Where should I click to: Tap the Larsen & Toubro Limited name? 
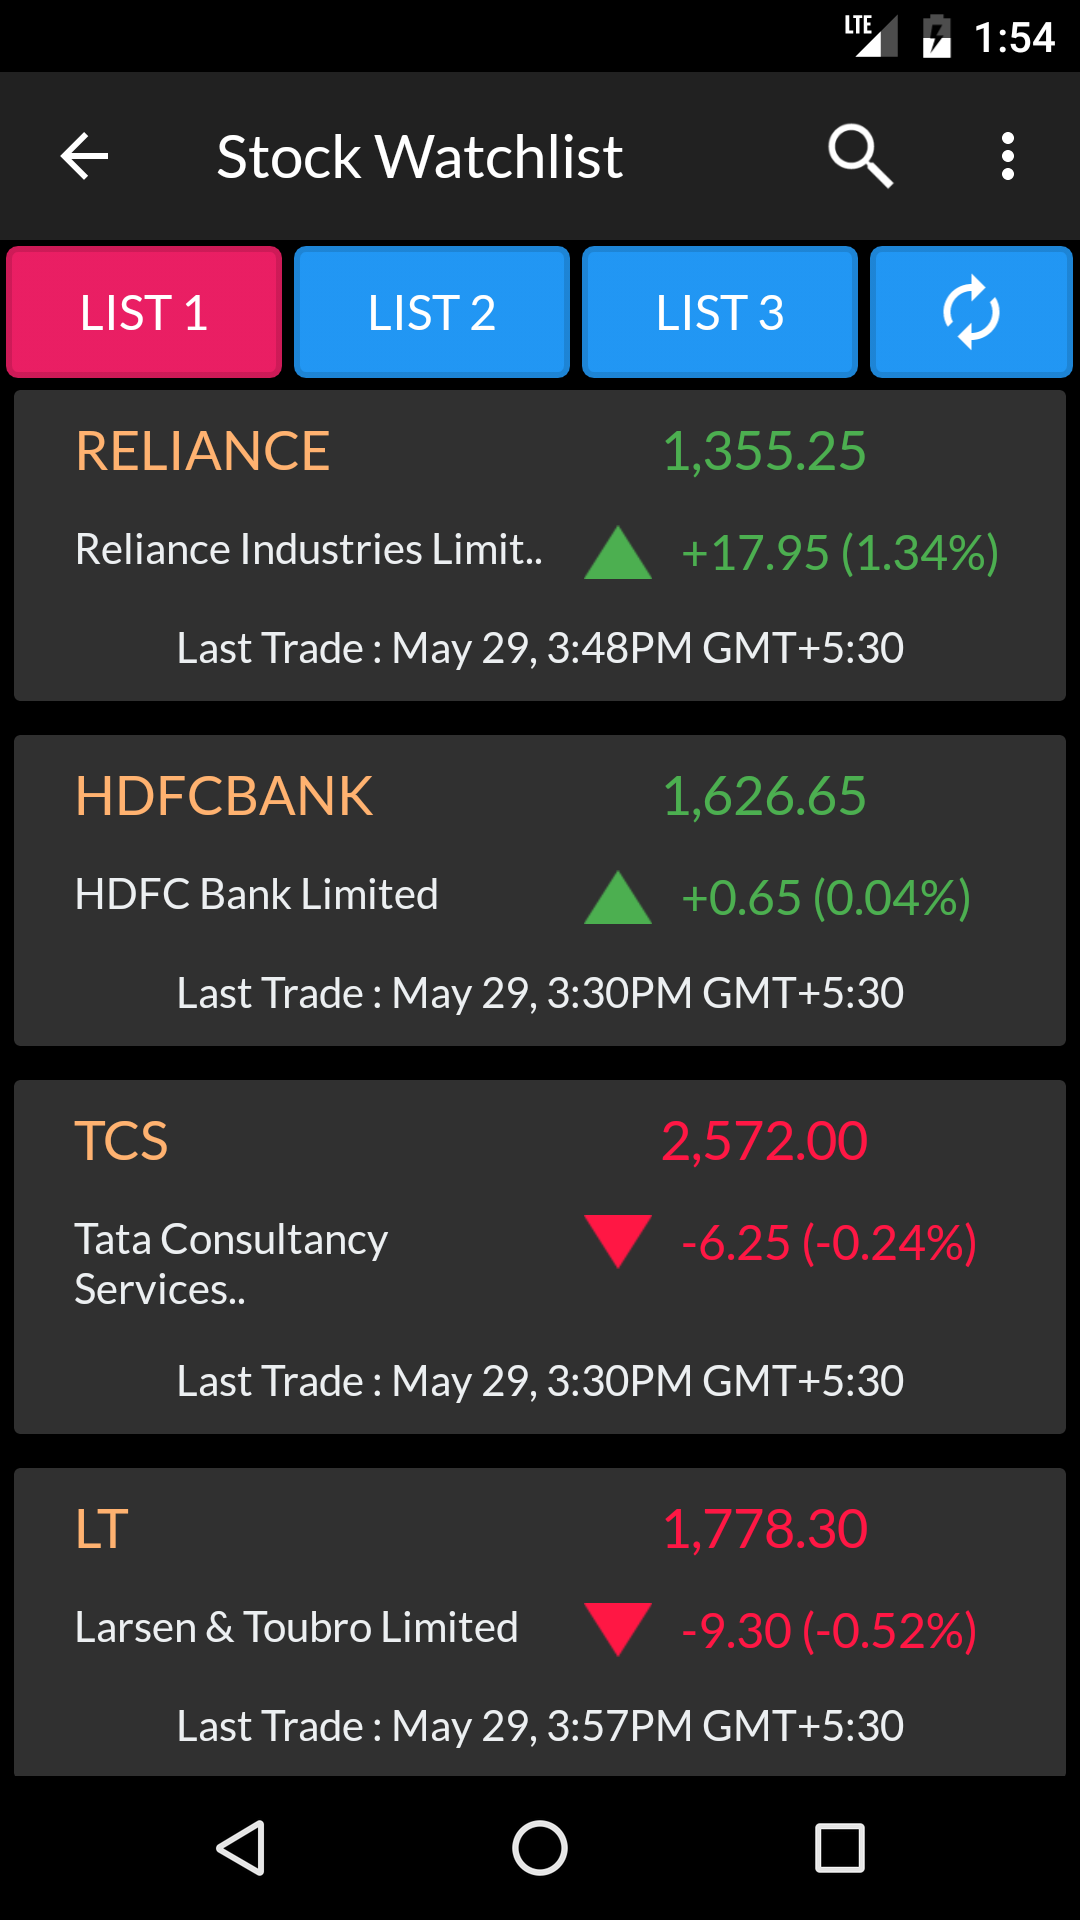click(x=297, y=1627)
